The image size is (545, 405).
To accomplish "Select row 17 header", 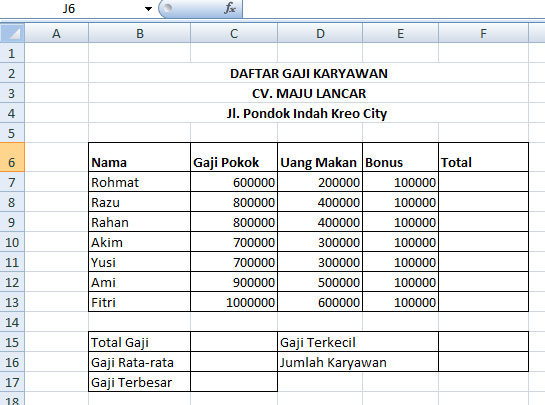I will point(12,382).
